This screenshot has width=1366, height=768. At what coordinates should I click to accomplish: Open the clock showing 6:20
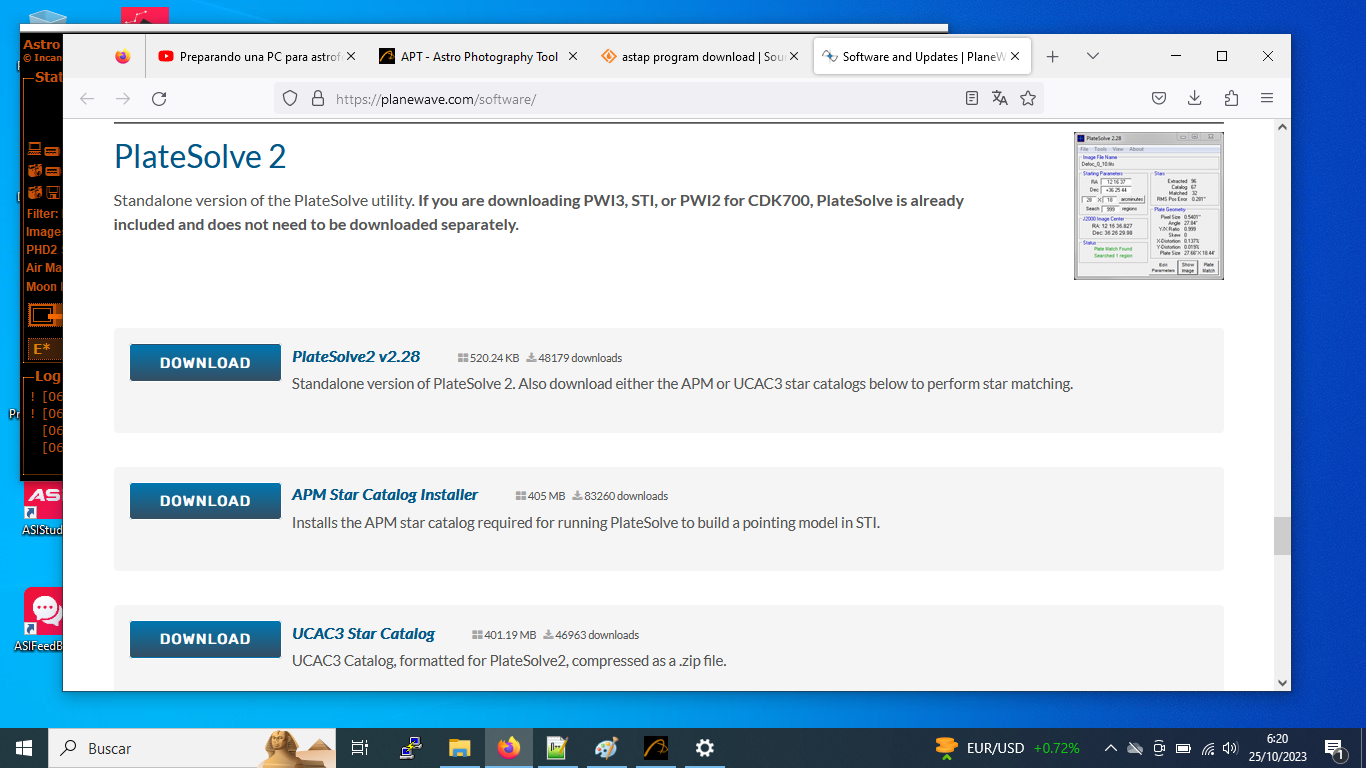point(1275,748)
